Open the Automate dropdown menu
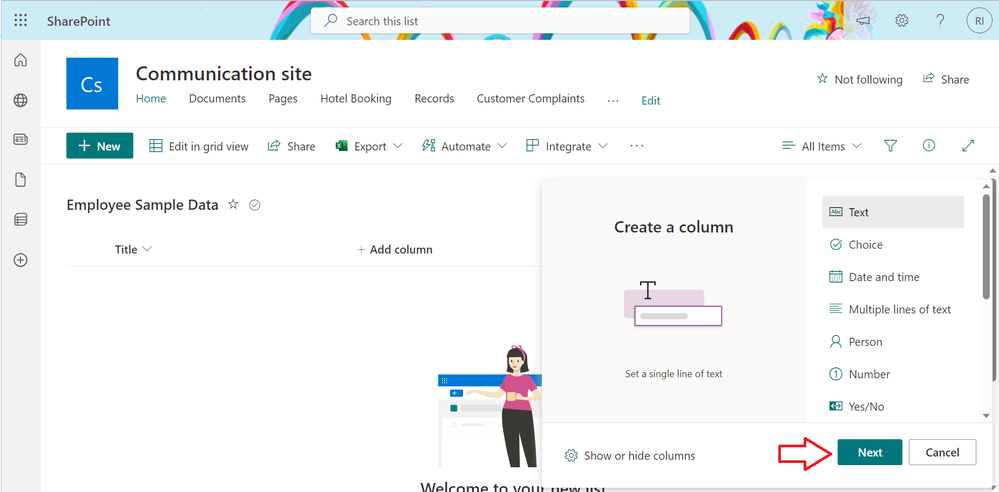Screen dimensions: 999x492 point(465,146)
